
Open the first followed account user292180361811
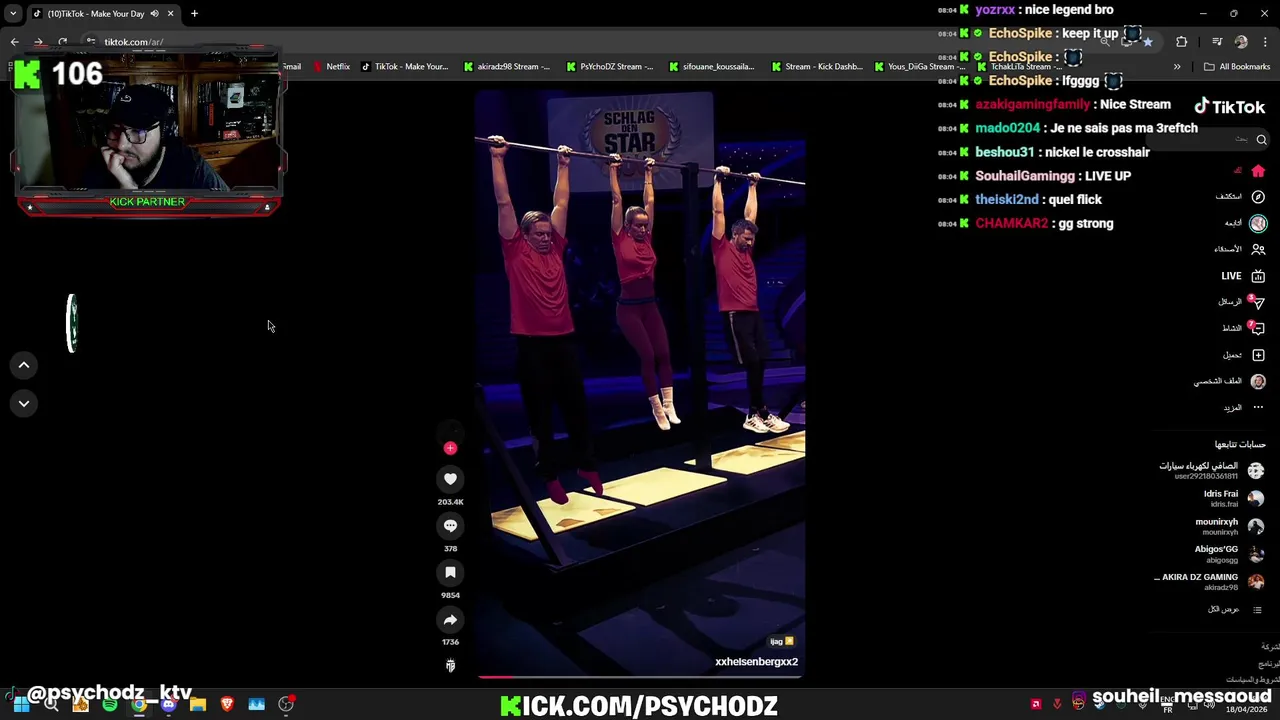pos(1211,470)
